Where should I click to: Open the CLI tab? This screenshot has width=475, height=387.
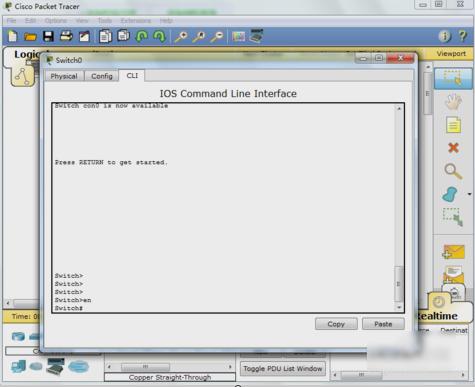pyautogui.click(x=132, y=76)
